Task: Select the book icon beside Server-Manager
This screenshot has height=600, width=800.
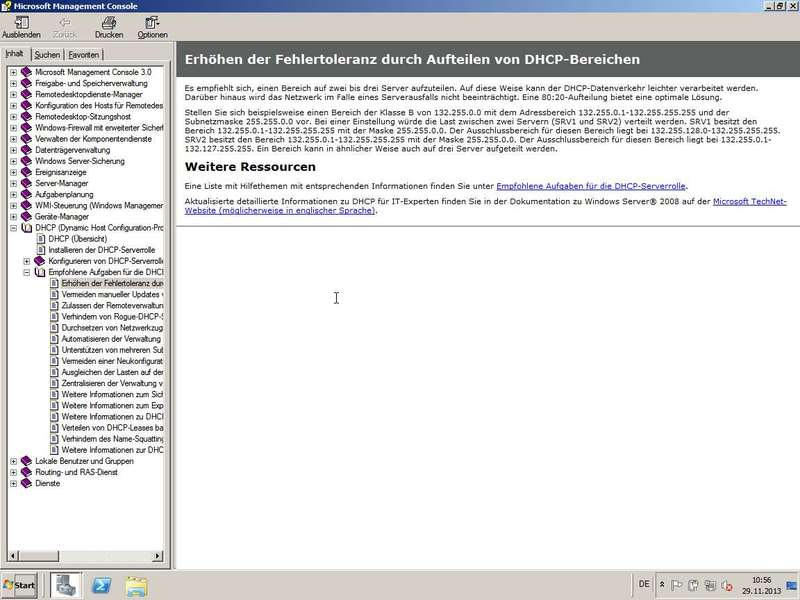Action: coord(27,184)
